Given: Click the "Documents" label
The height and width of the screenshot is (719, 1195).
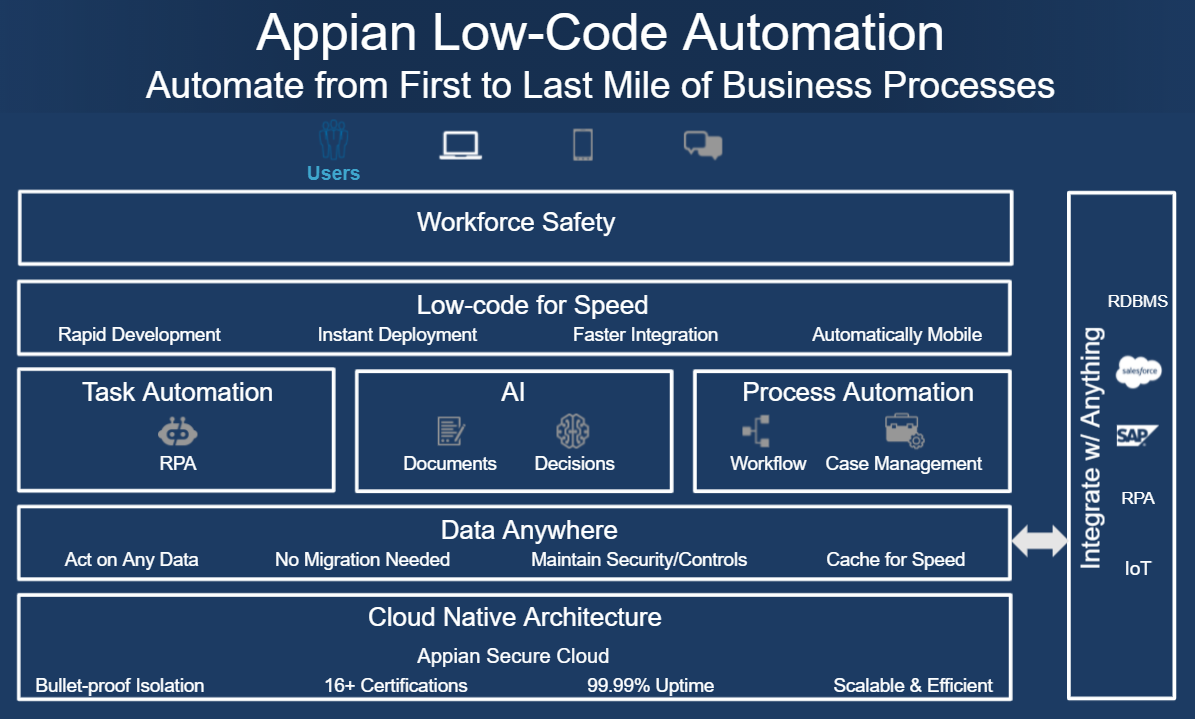Looking at the screenshot, I should [x=450, y=464].
